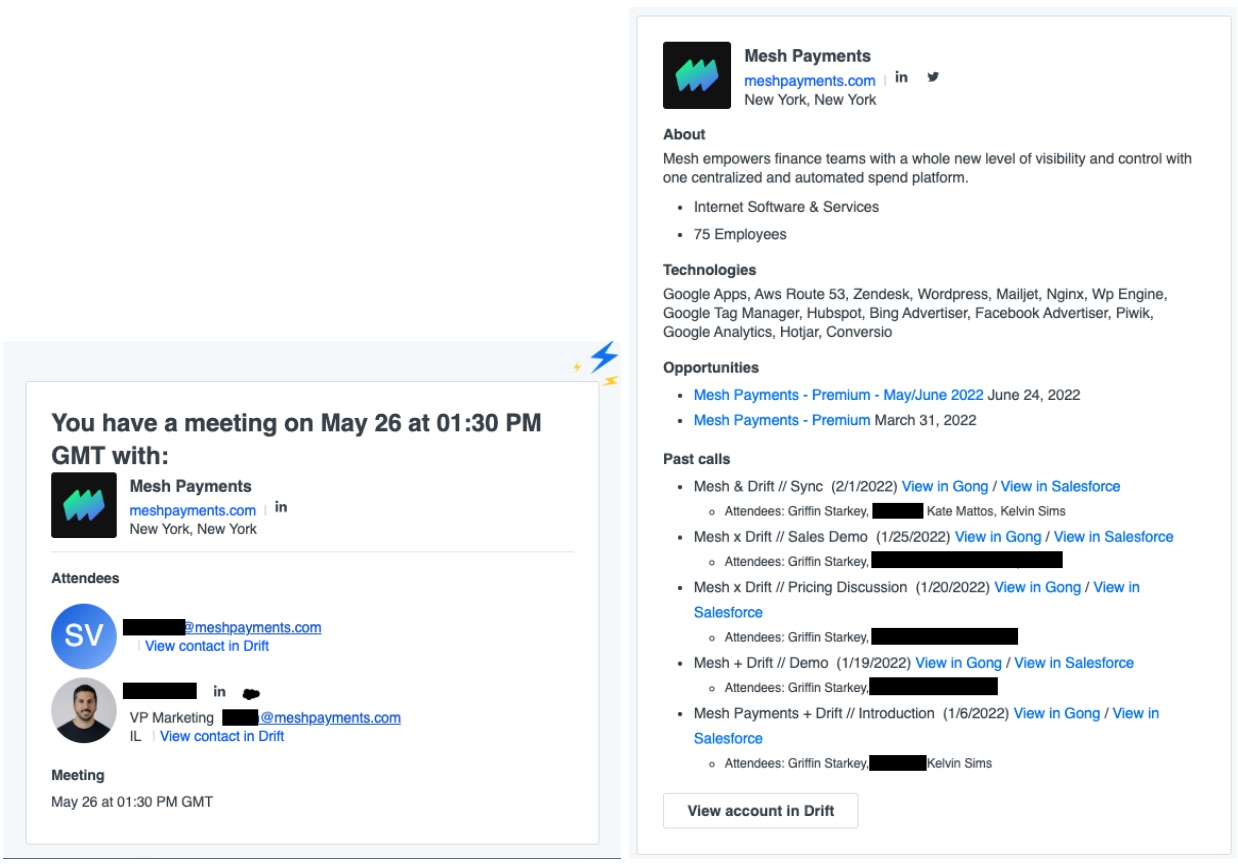Viewport: 1238px width, 866px height.
Task: Click the Mesh x Drift // Pricing Discussion title
Action: point(800,587)
